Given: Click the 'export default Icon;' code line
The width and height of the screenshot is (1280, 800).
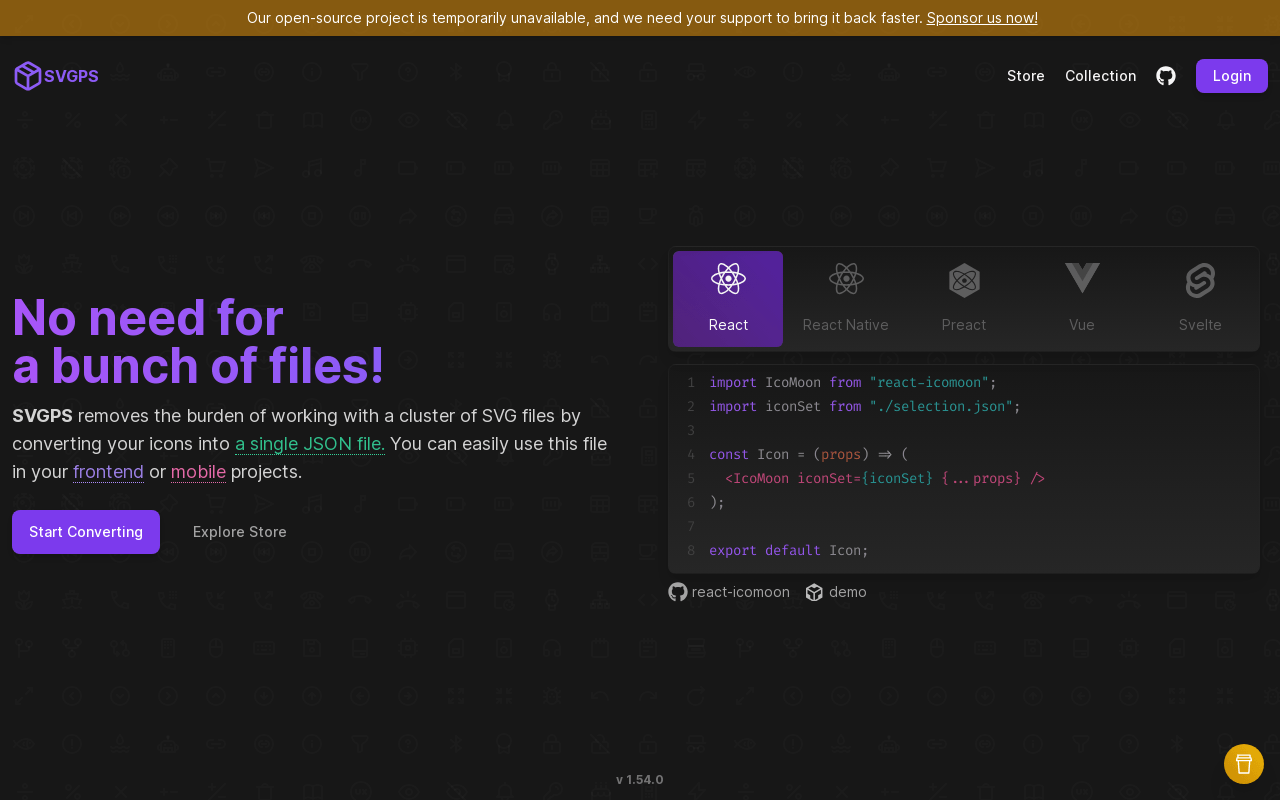Looking at the screenshot, I should [789, 551].
